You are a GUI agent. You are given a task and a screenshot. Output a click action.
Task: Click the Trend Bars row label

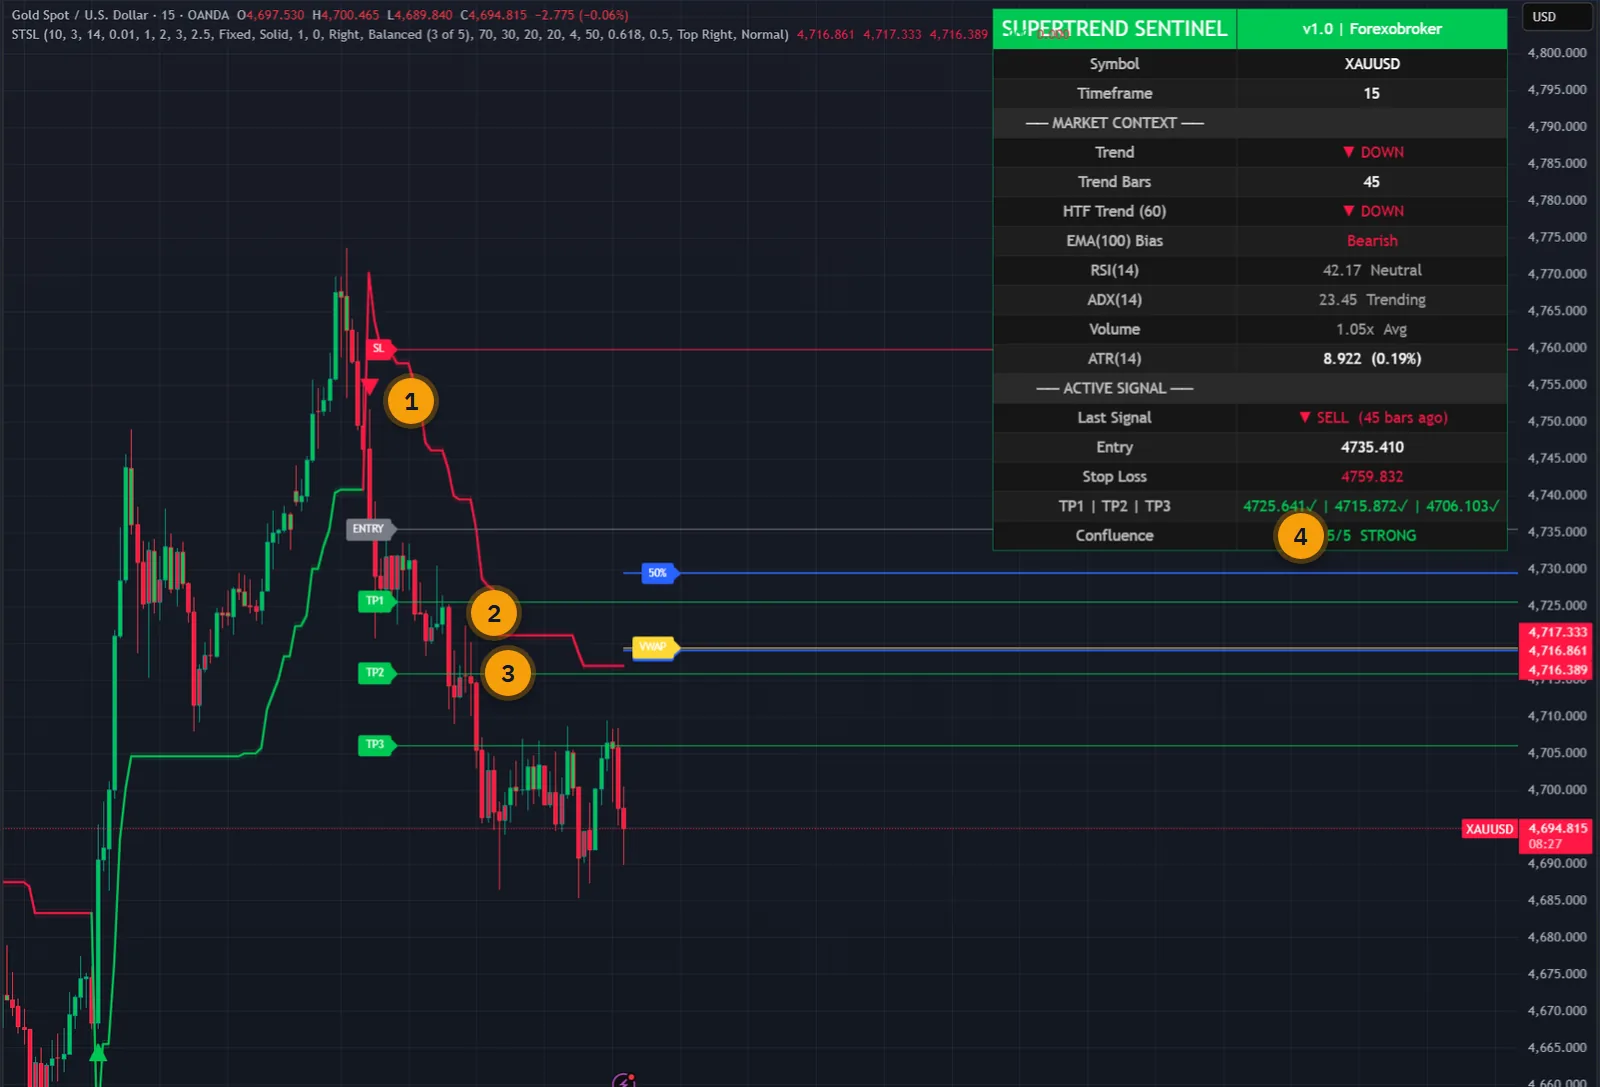[1114, 182]
